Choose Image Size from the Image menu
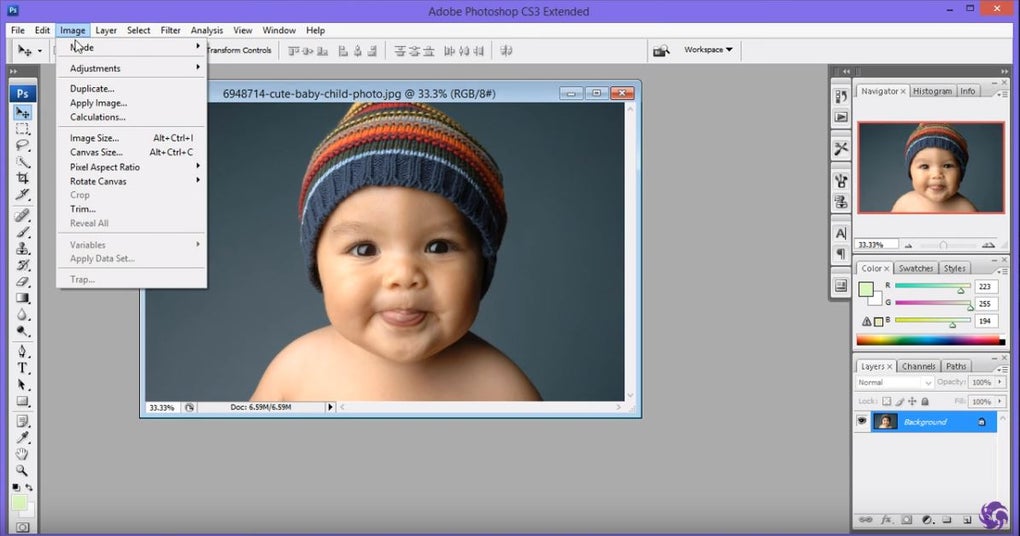Image resolution: width=1020 pixels, height=536 pixels. pyautogui.click(x=94, y=138)
